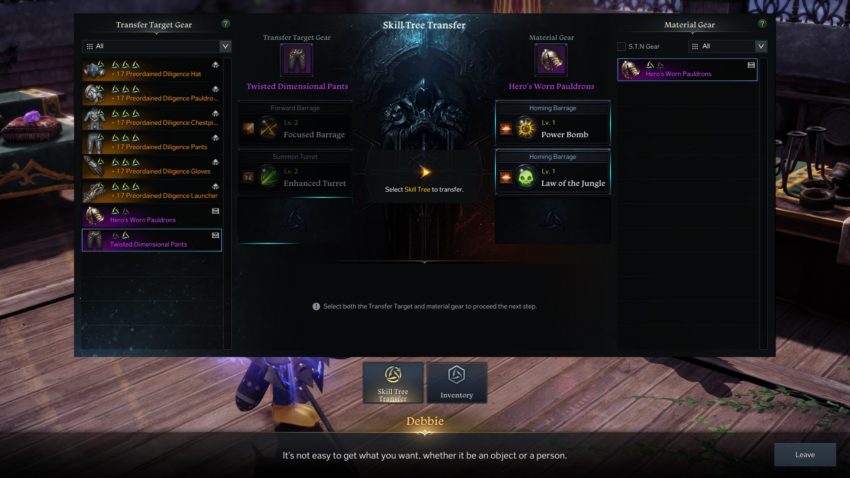Select the Law of the Jungle skull icon
850x478 pixels.
coord(526,177)
